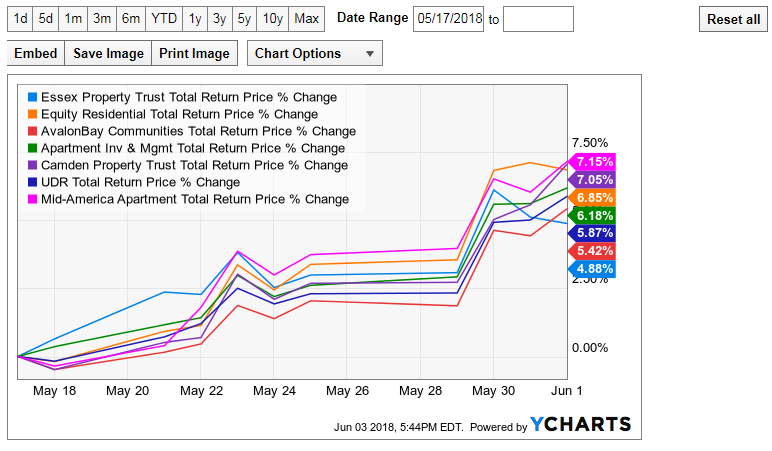Click the Save Image button
The image size is (772, 451).
pyautogui.click(x=108, y=53)
